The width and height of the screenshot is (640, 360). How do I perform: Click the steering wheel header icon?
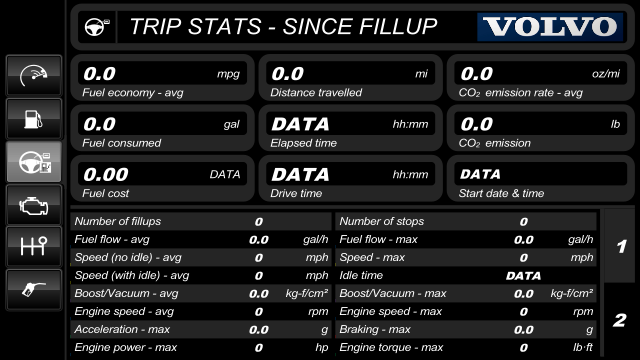click(97, 27)
